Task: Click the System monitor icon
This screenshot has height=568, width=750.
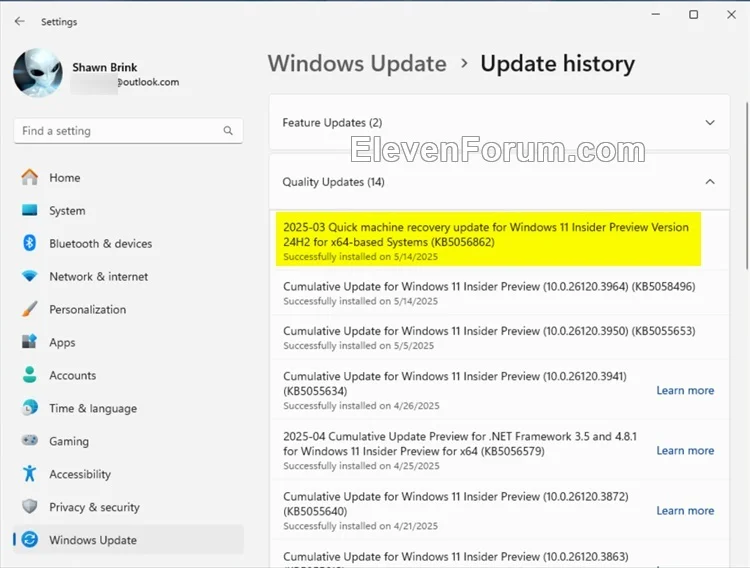Action: coord(30,211)
